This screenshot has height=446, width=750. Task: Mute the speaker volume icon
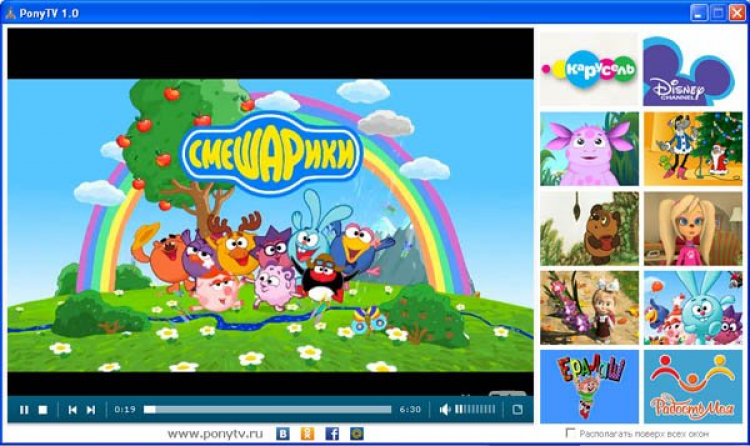pos(445,410)
